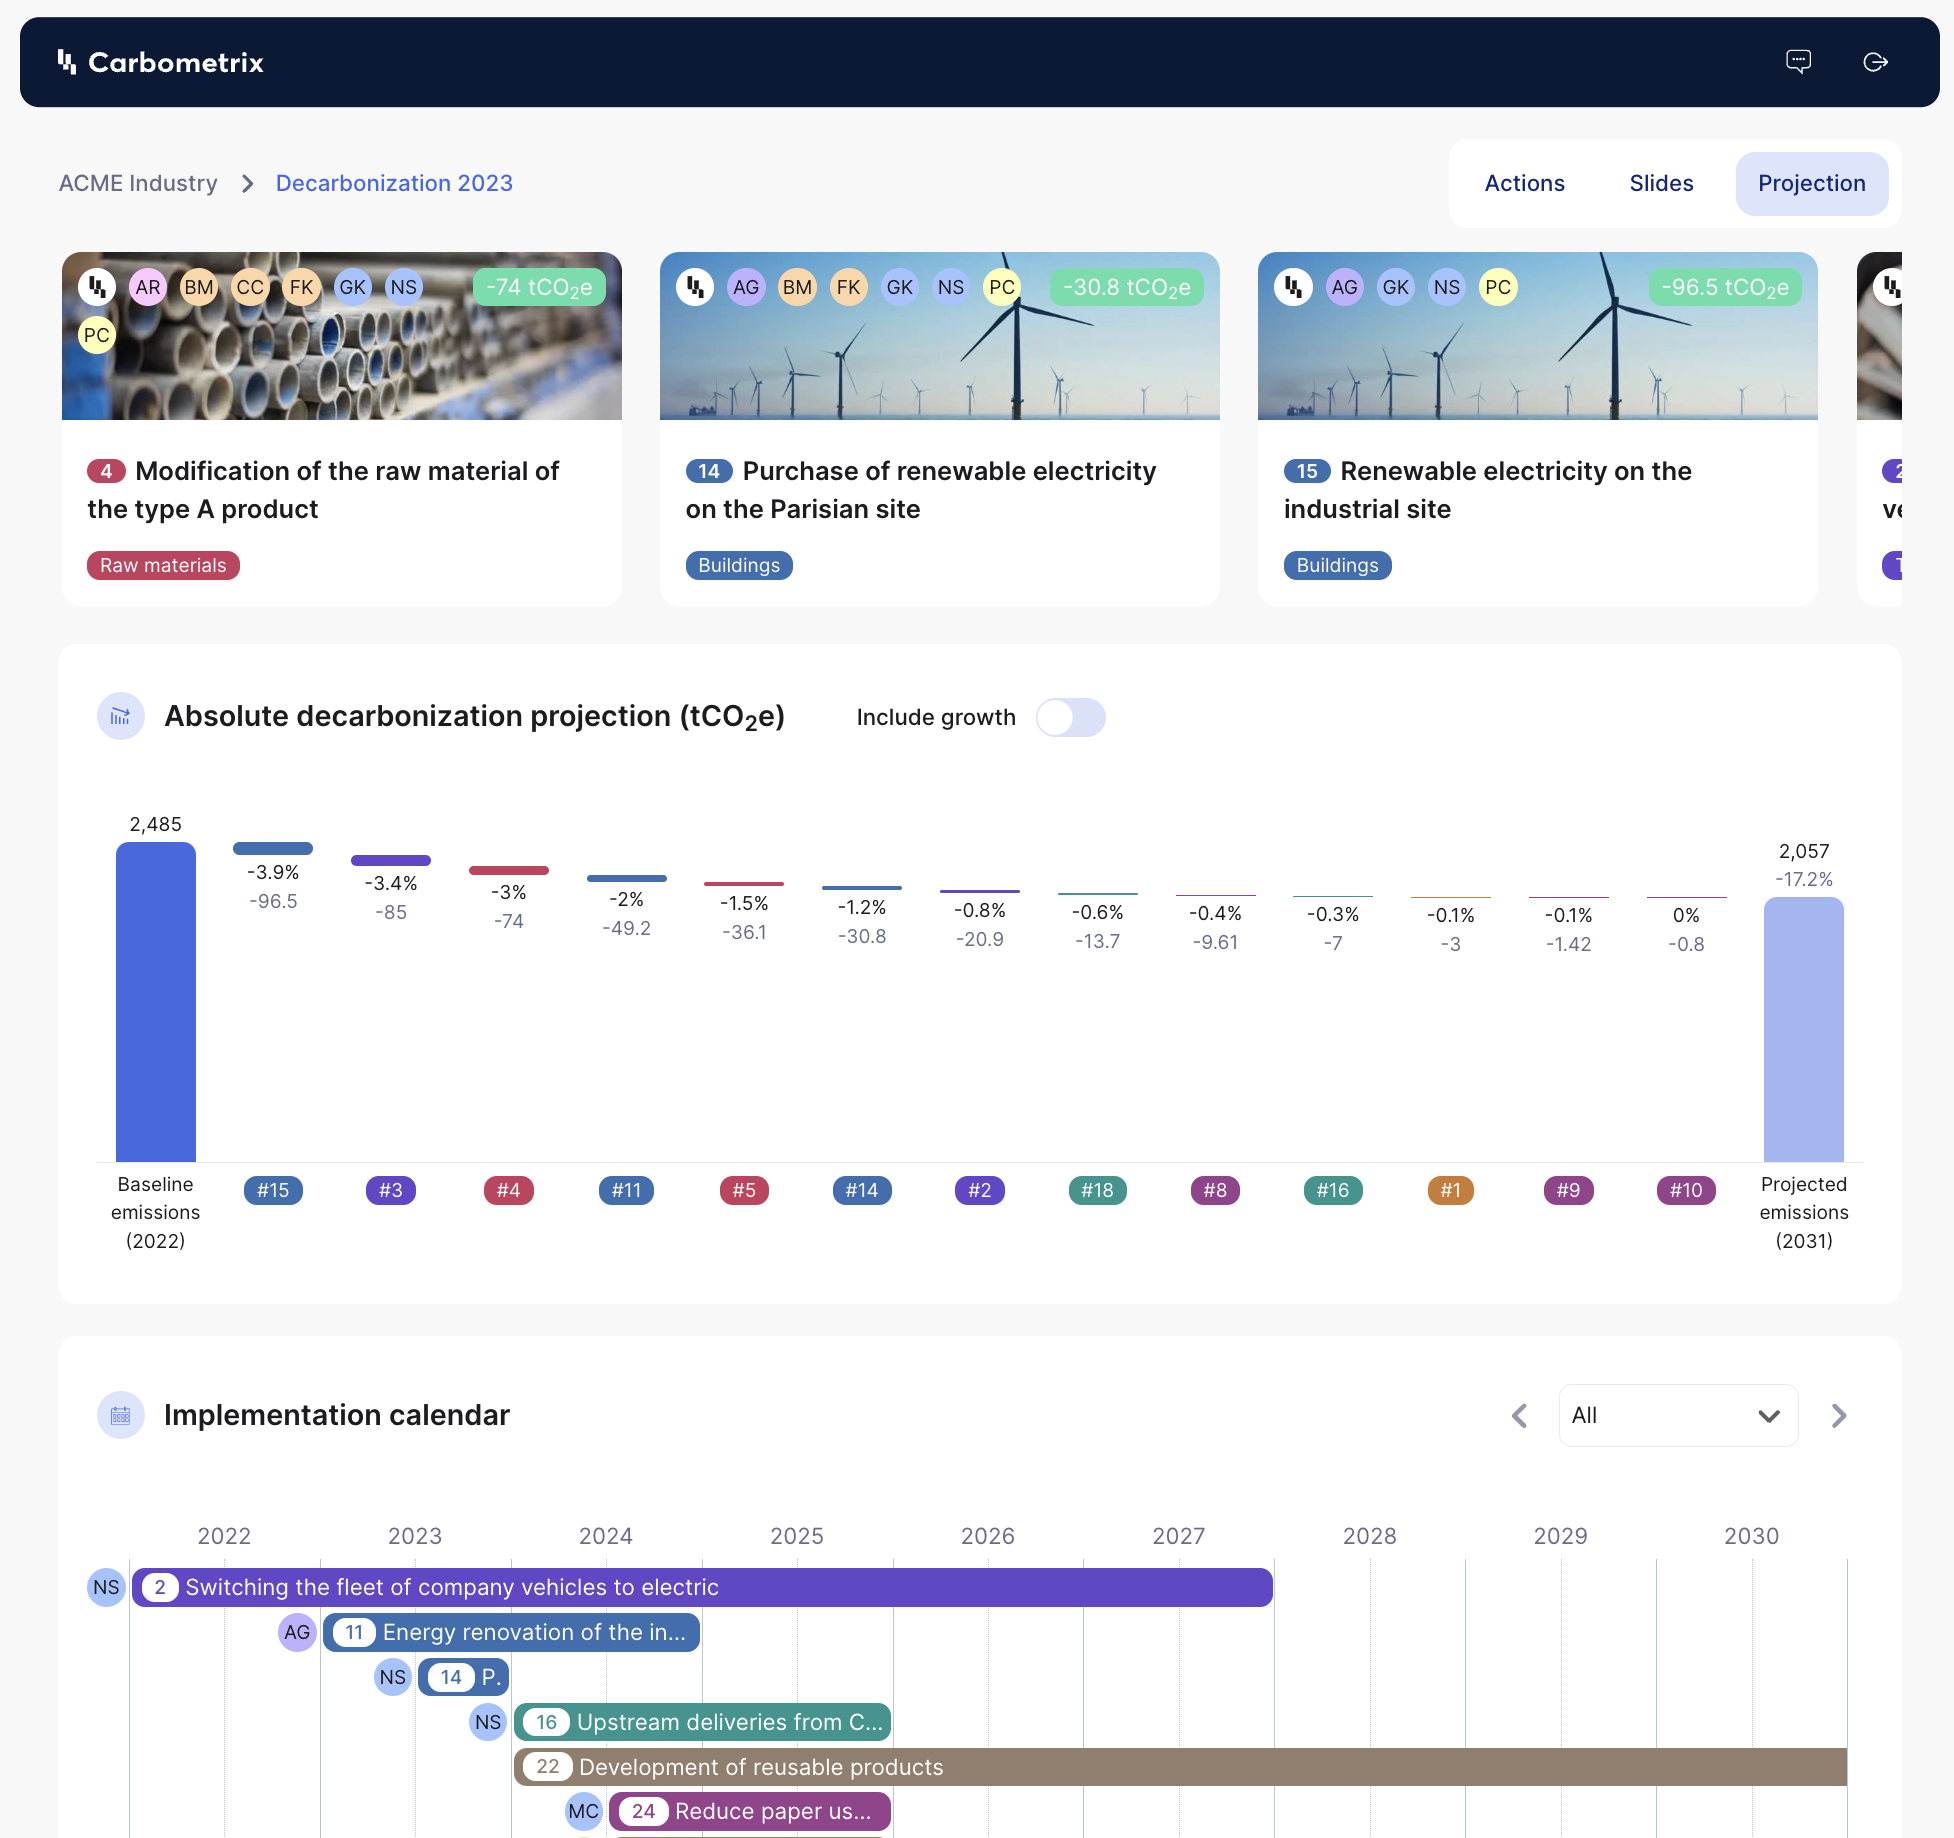Click the projection chart icon beside title
This screenshot has width=1954, height=1838.
click(x=121, y=716)
